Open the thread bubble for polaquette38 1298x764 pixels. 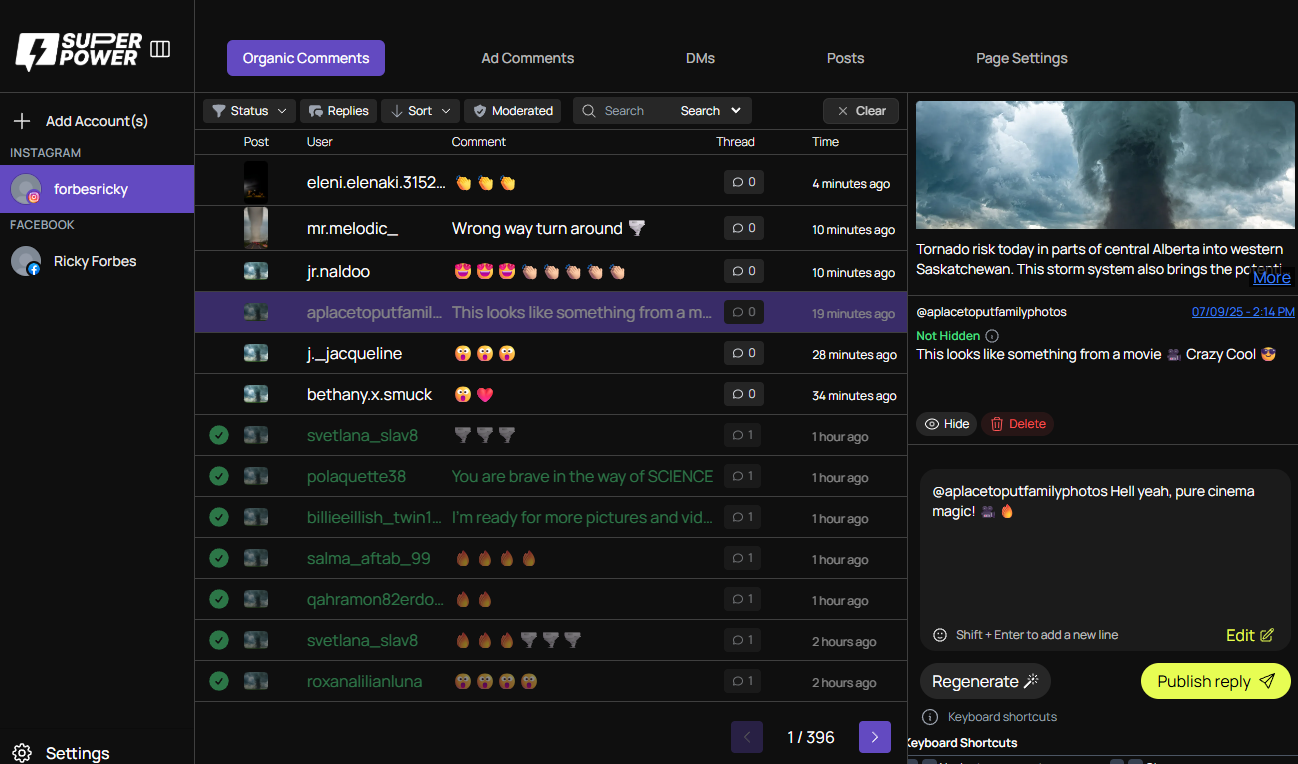744,476
